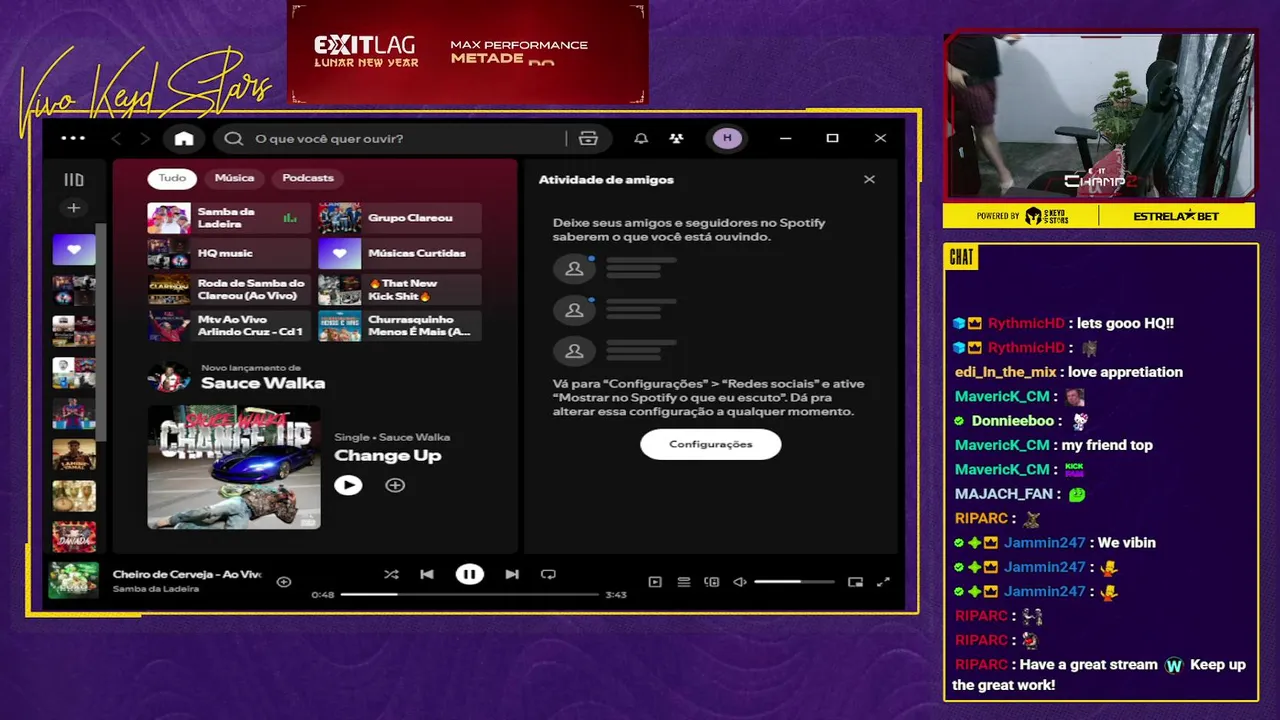
Task: Select the Podcasts filter chip
Action: (x=308, y=178)
